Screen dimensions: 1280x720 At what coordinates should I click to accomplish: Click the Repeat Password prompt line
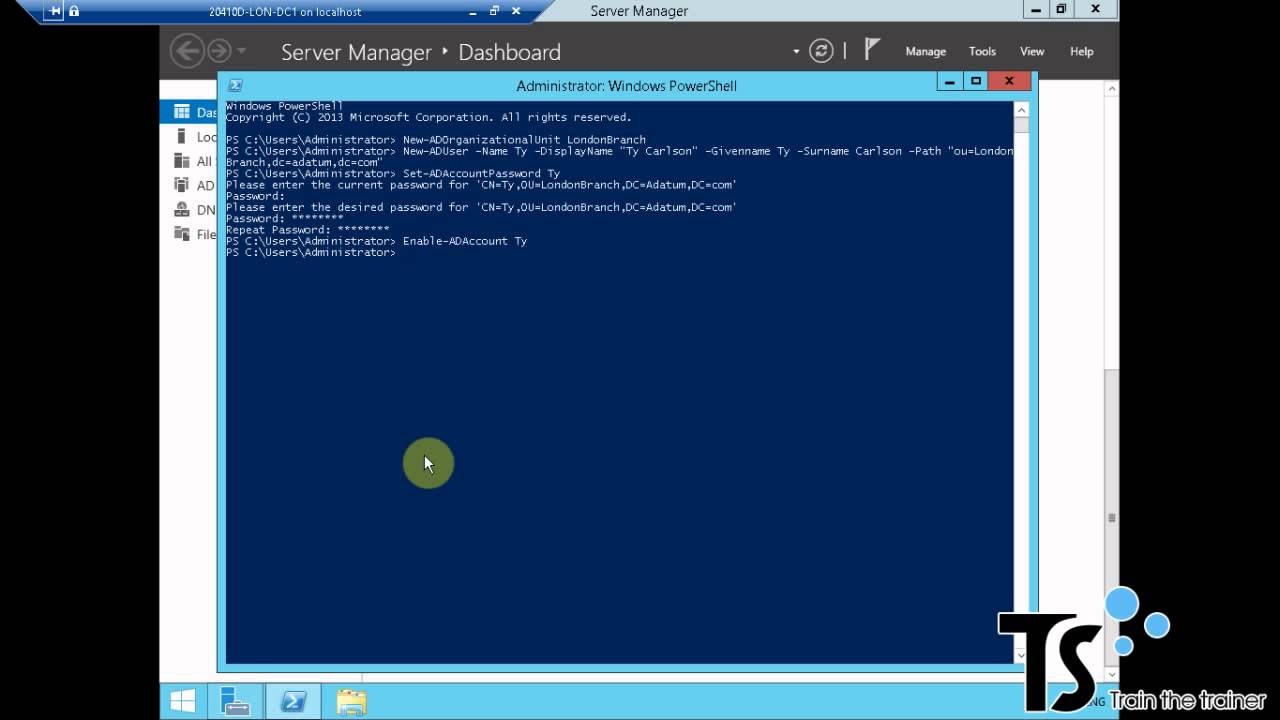tap(307, 230)
